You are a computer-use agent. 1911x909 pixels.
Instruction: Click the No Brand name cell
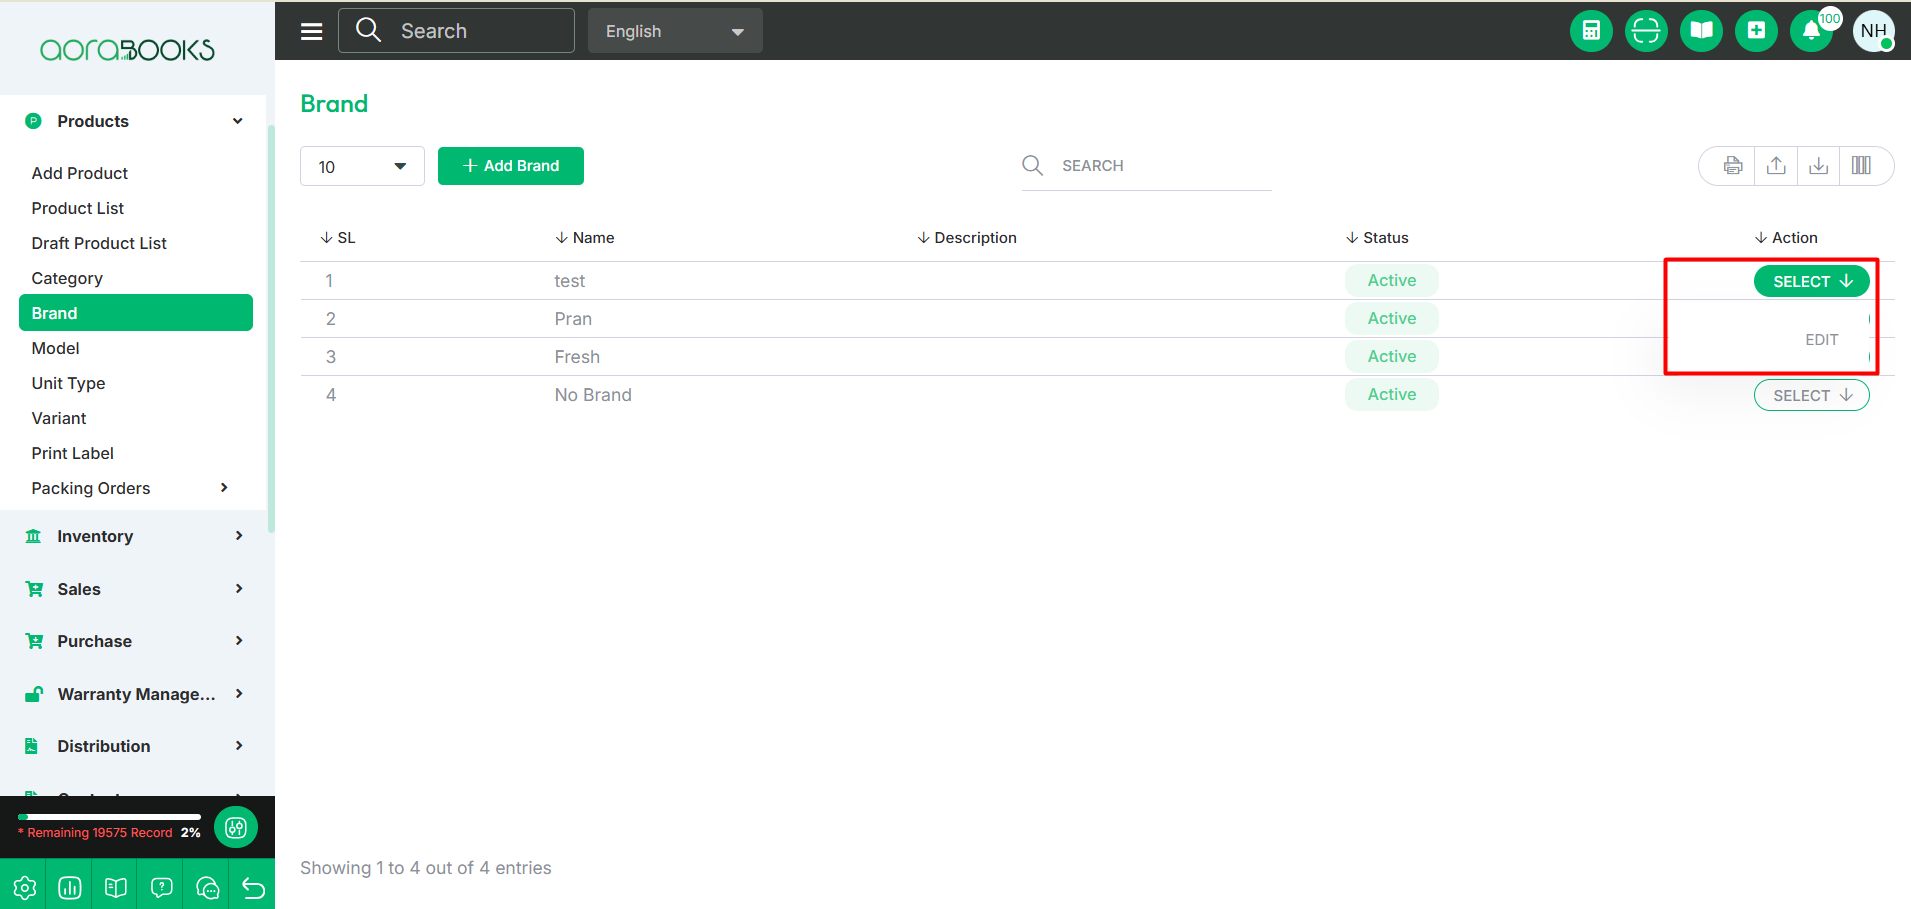pyautogui.click(x=593, y=395)
